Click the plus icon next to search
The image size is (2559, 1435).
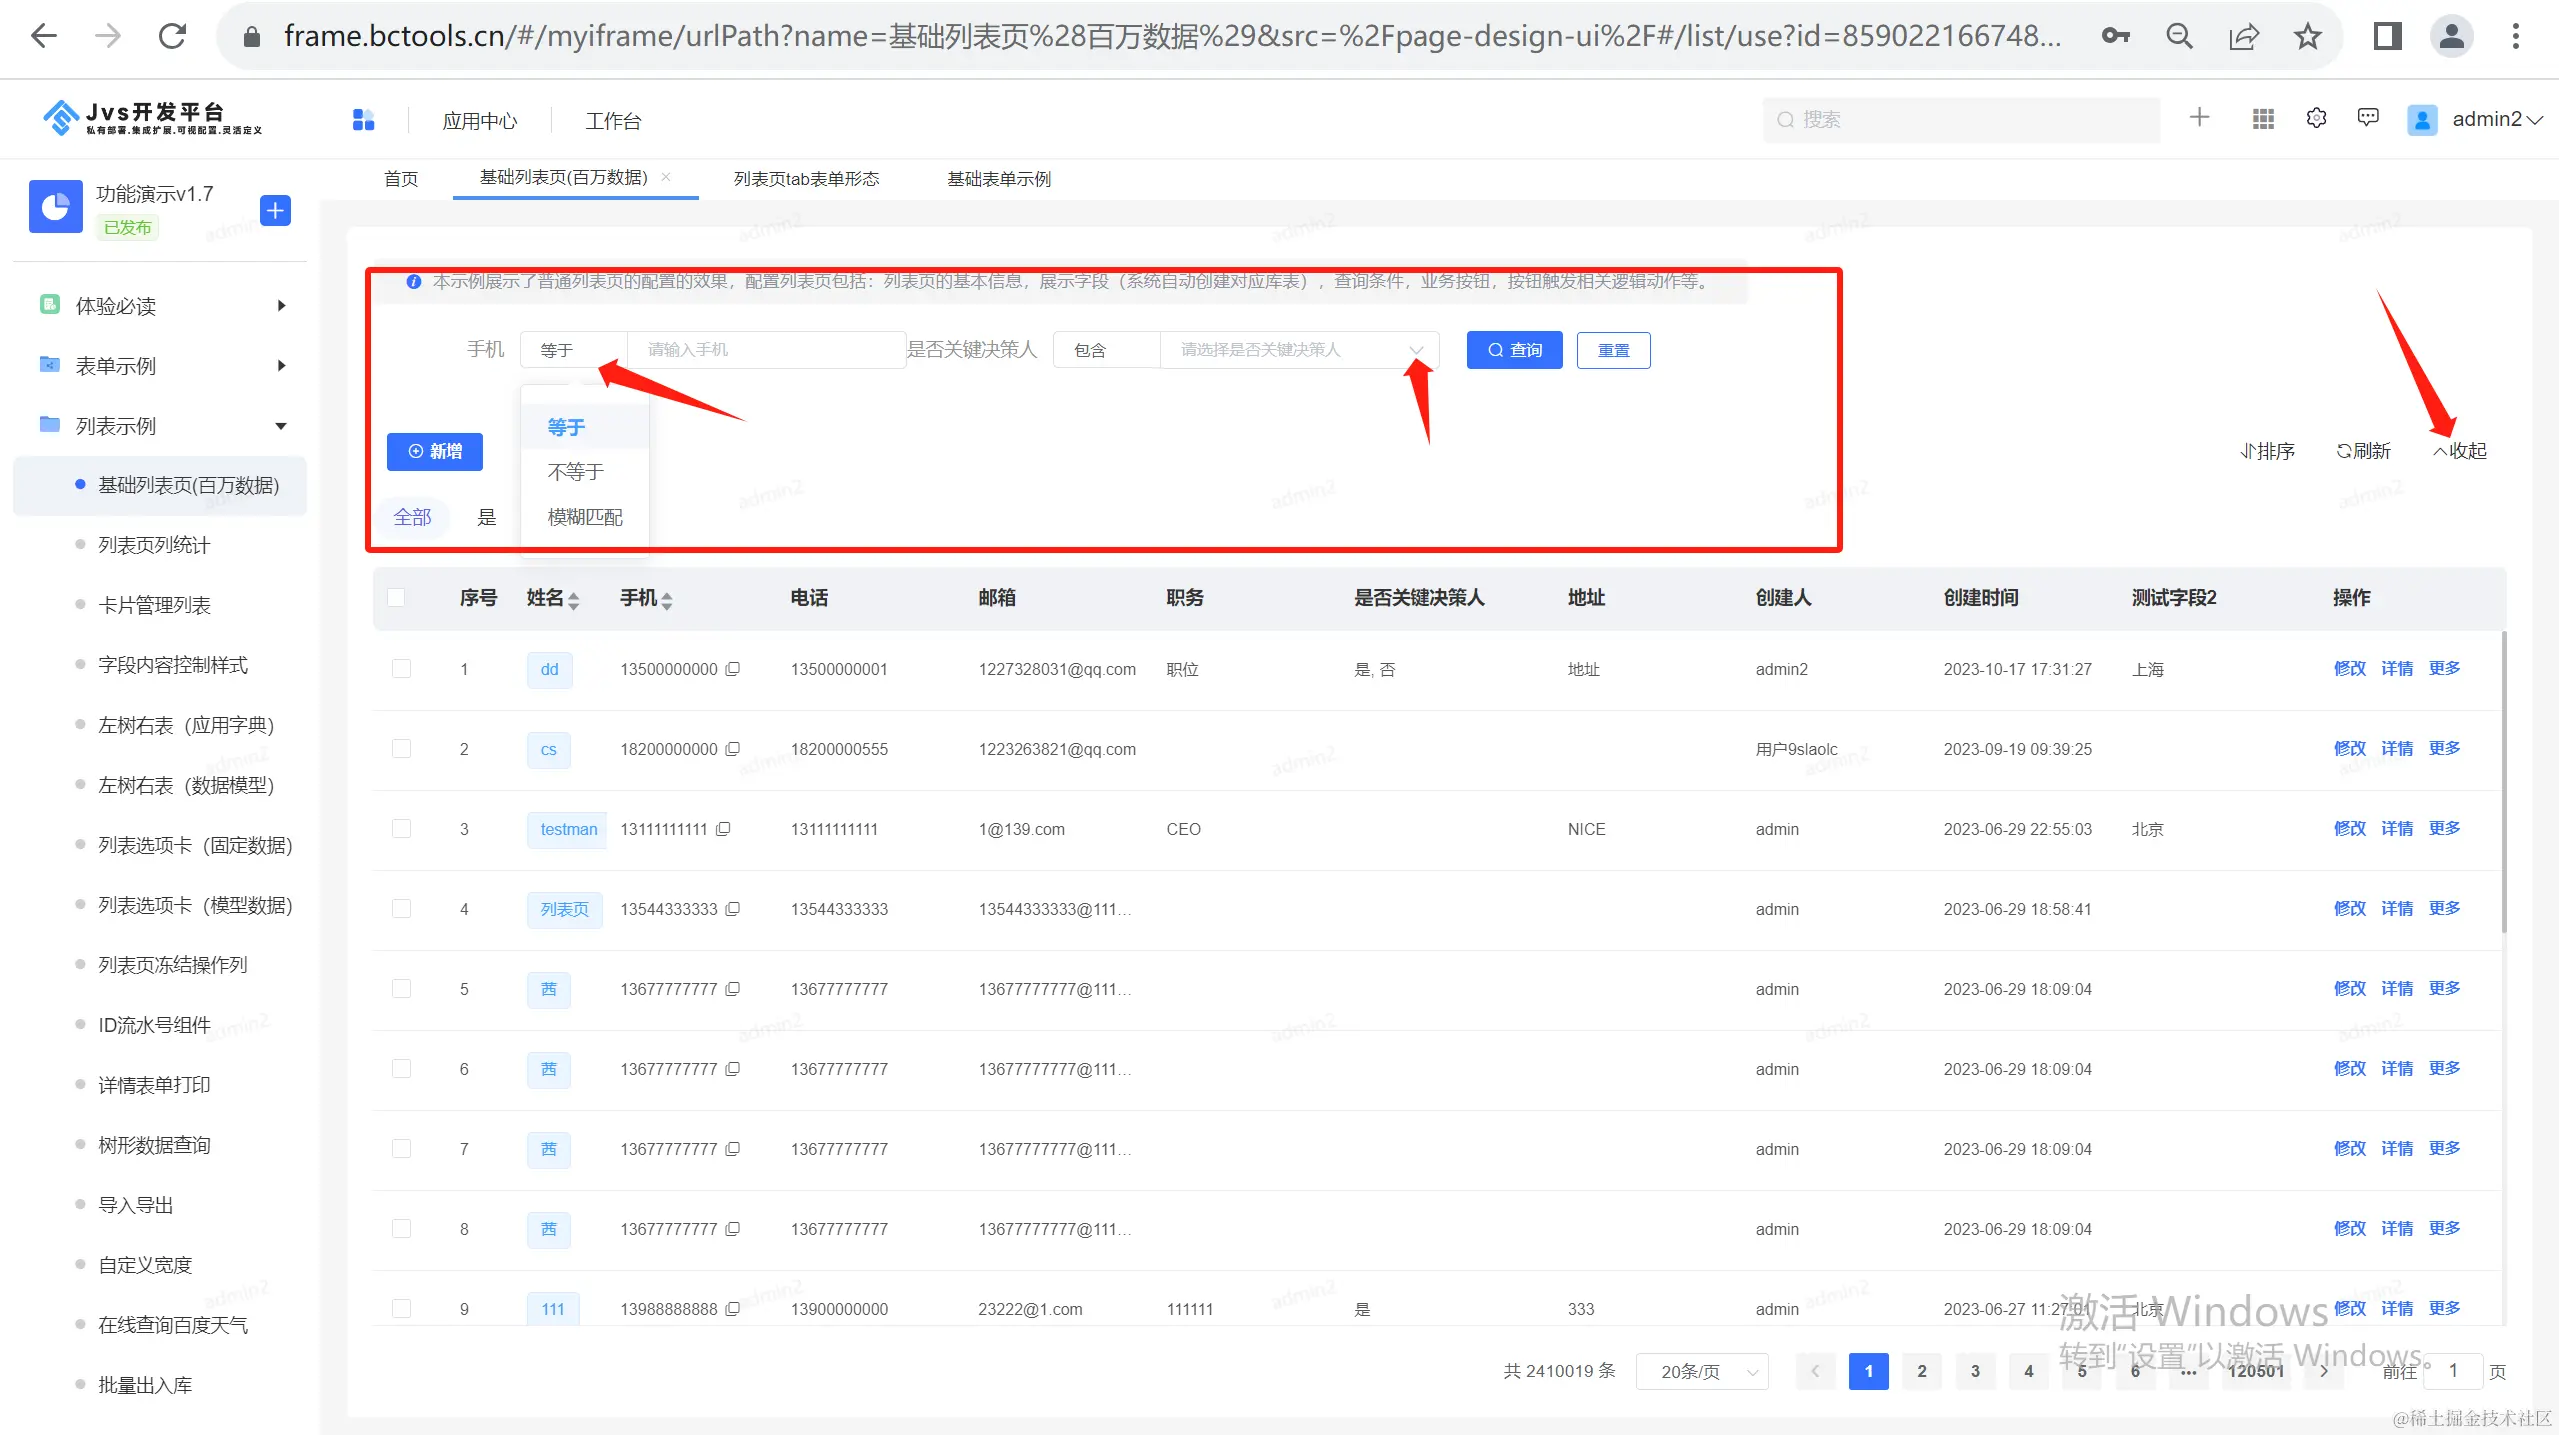(2199, 118)
